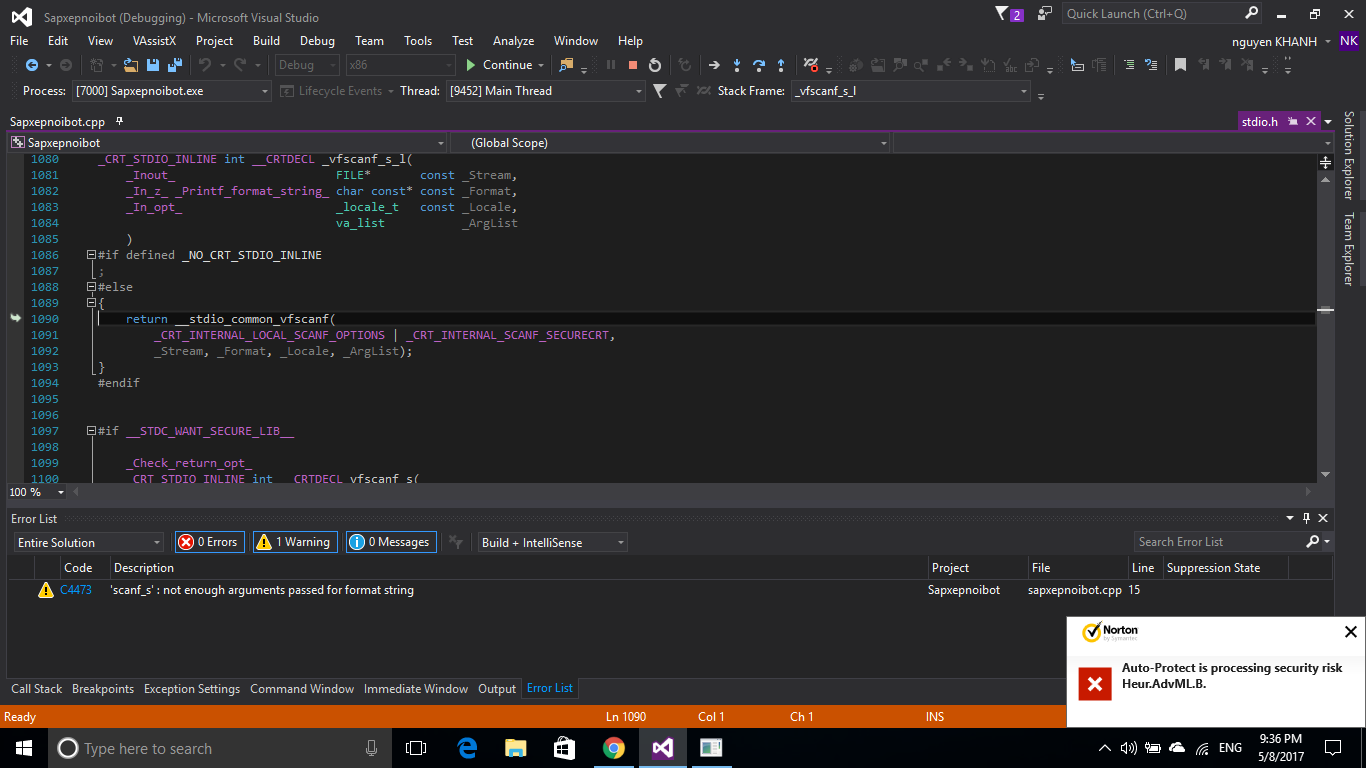This screenshot has height=768, width=1366.
Task: Adjust the editor 100% zoom control
Action: click(34, 492)
